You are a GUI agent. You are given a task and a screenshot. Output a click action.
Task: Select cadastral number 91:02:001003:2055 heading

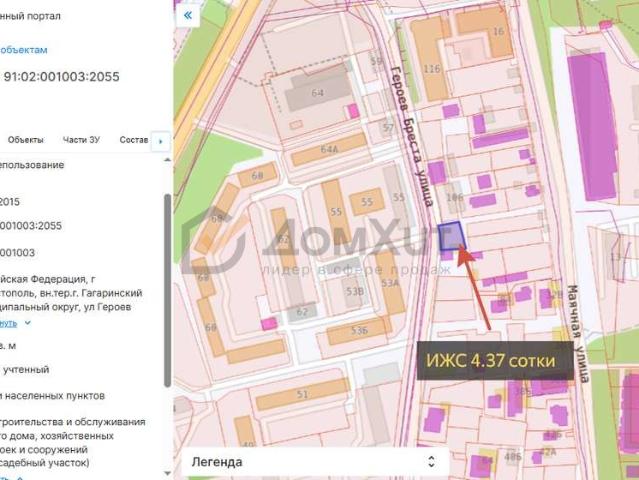(62, 77)
